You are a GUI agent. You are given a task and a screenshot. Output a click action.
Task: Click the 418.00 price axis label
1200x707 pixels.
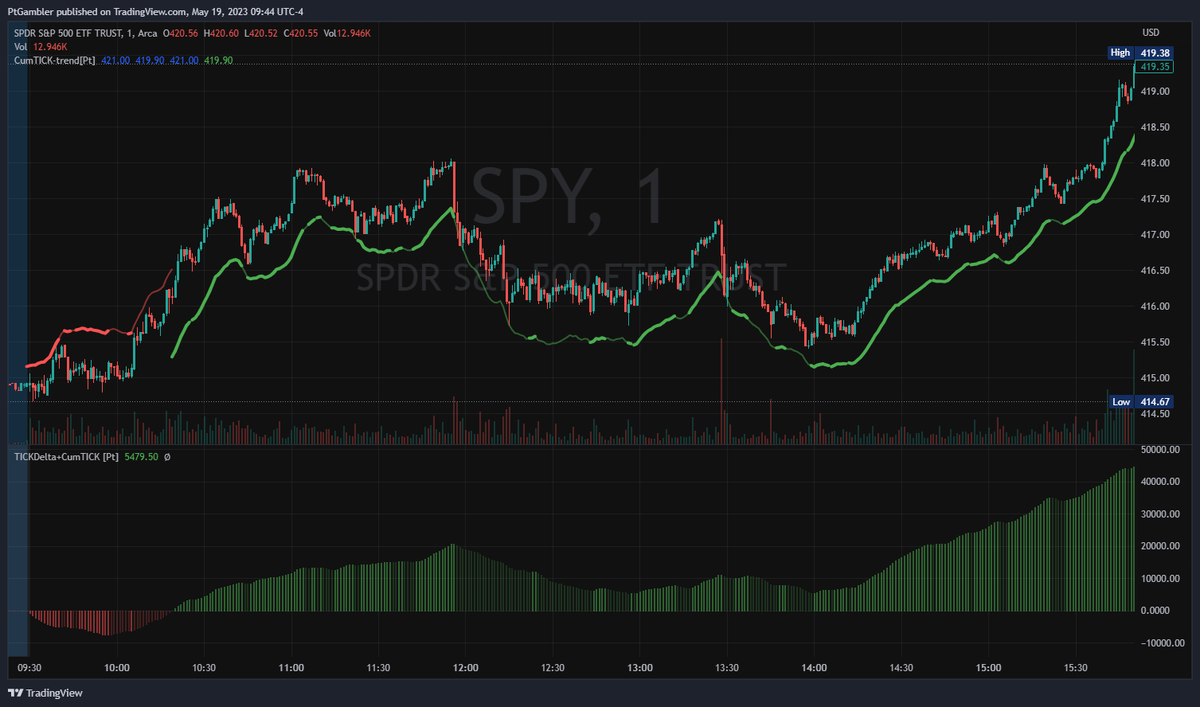click(1155, 163)
